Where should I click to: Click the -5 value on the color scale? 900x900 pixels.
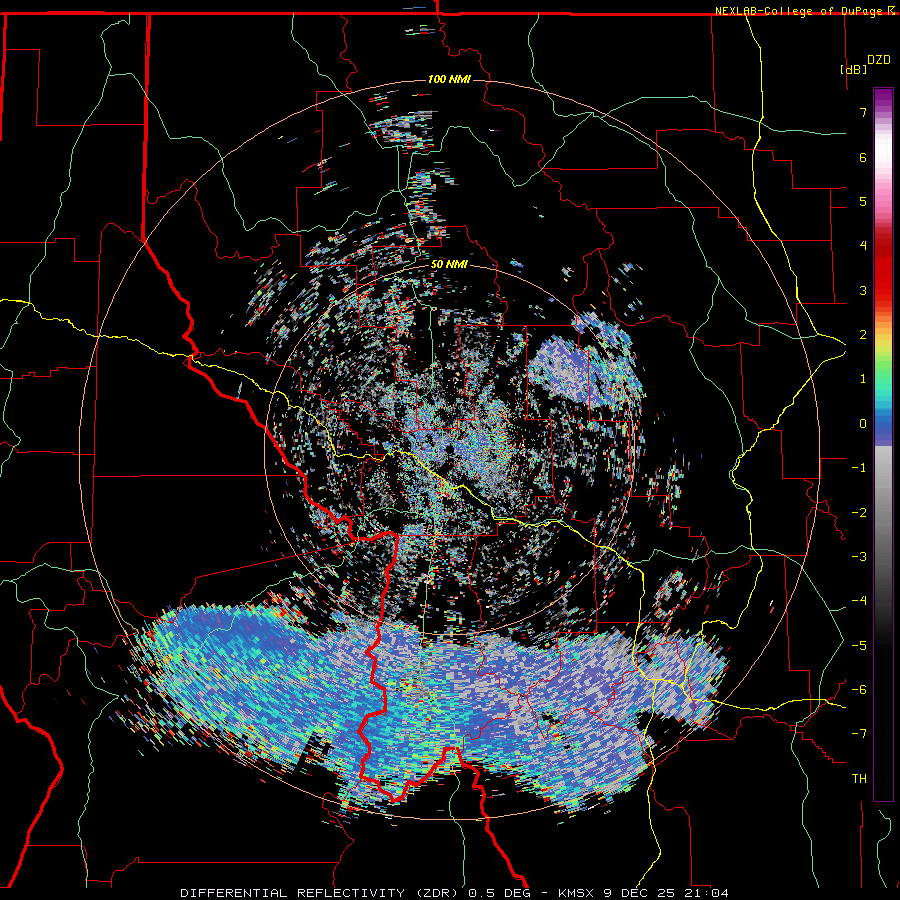coord(859,646)
